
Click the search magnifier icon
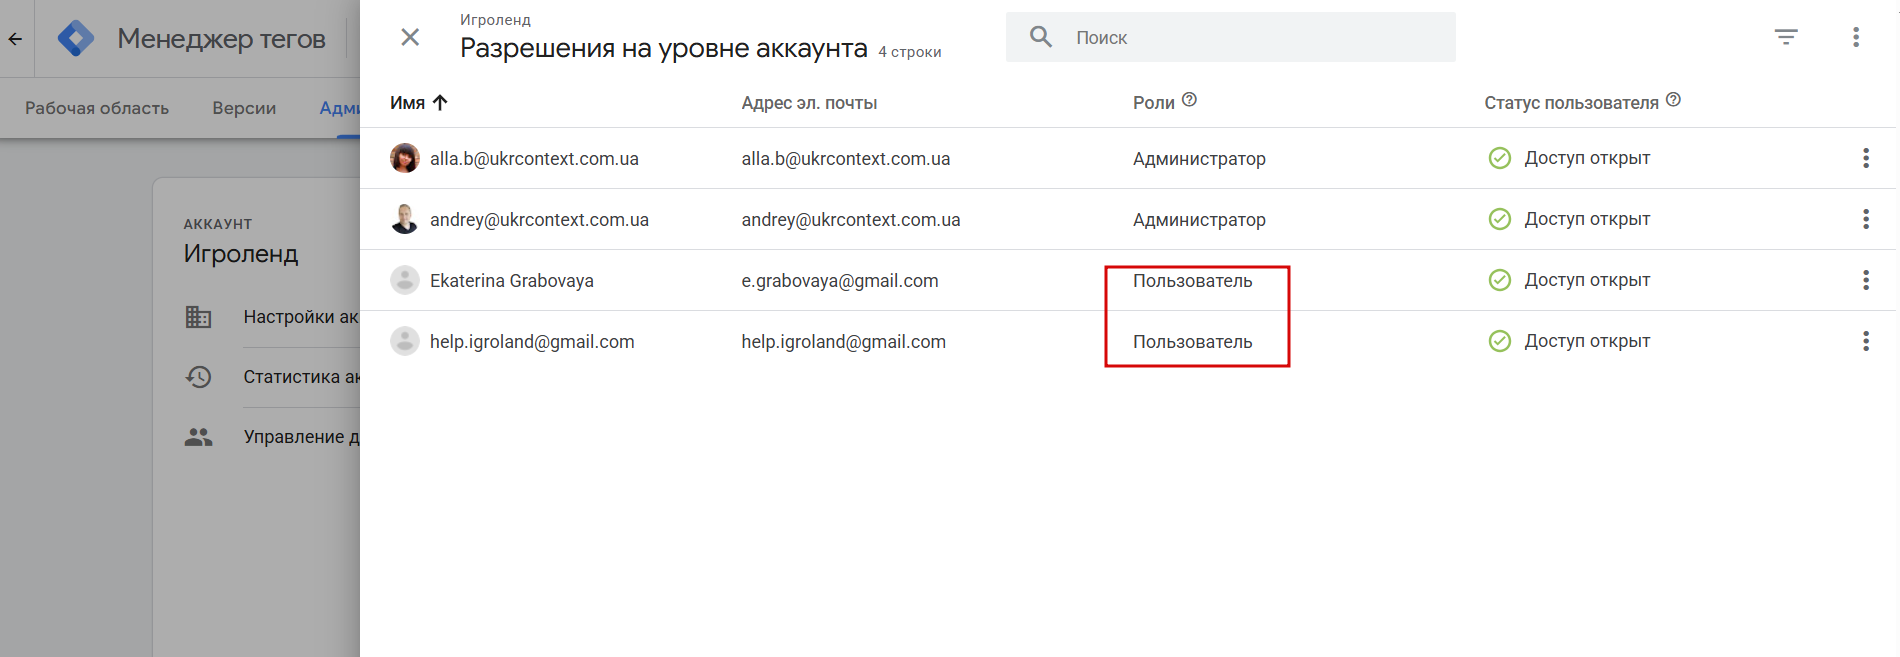(x=1041, y=37)
